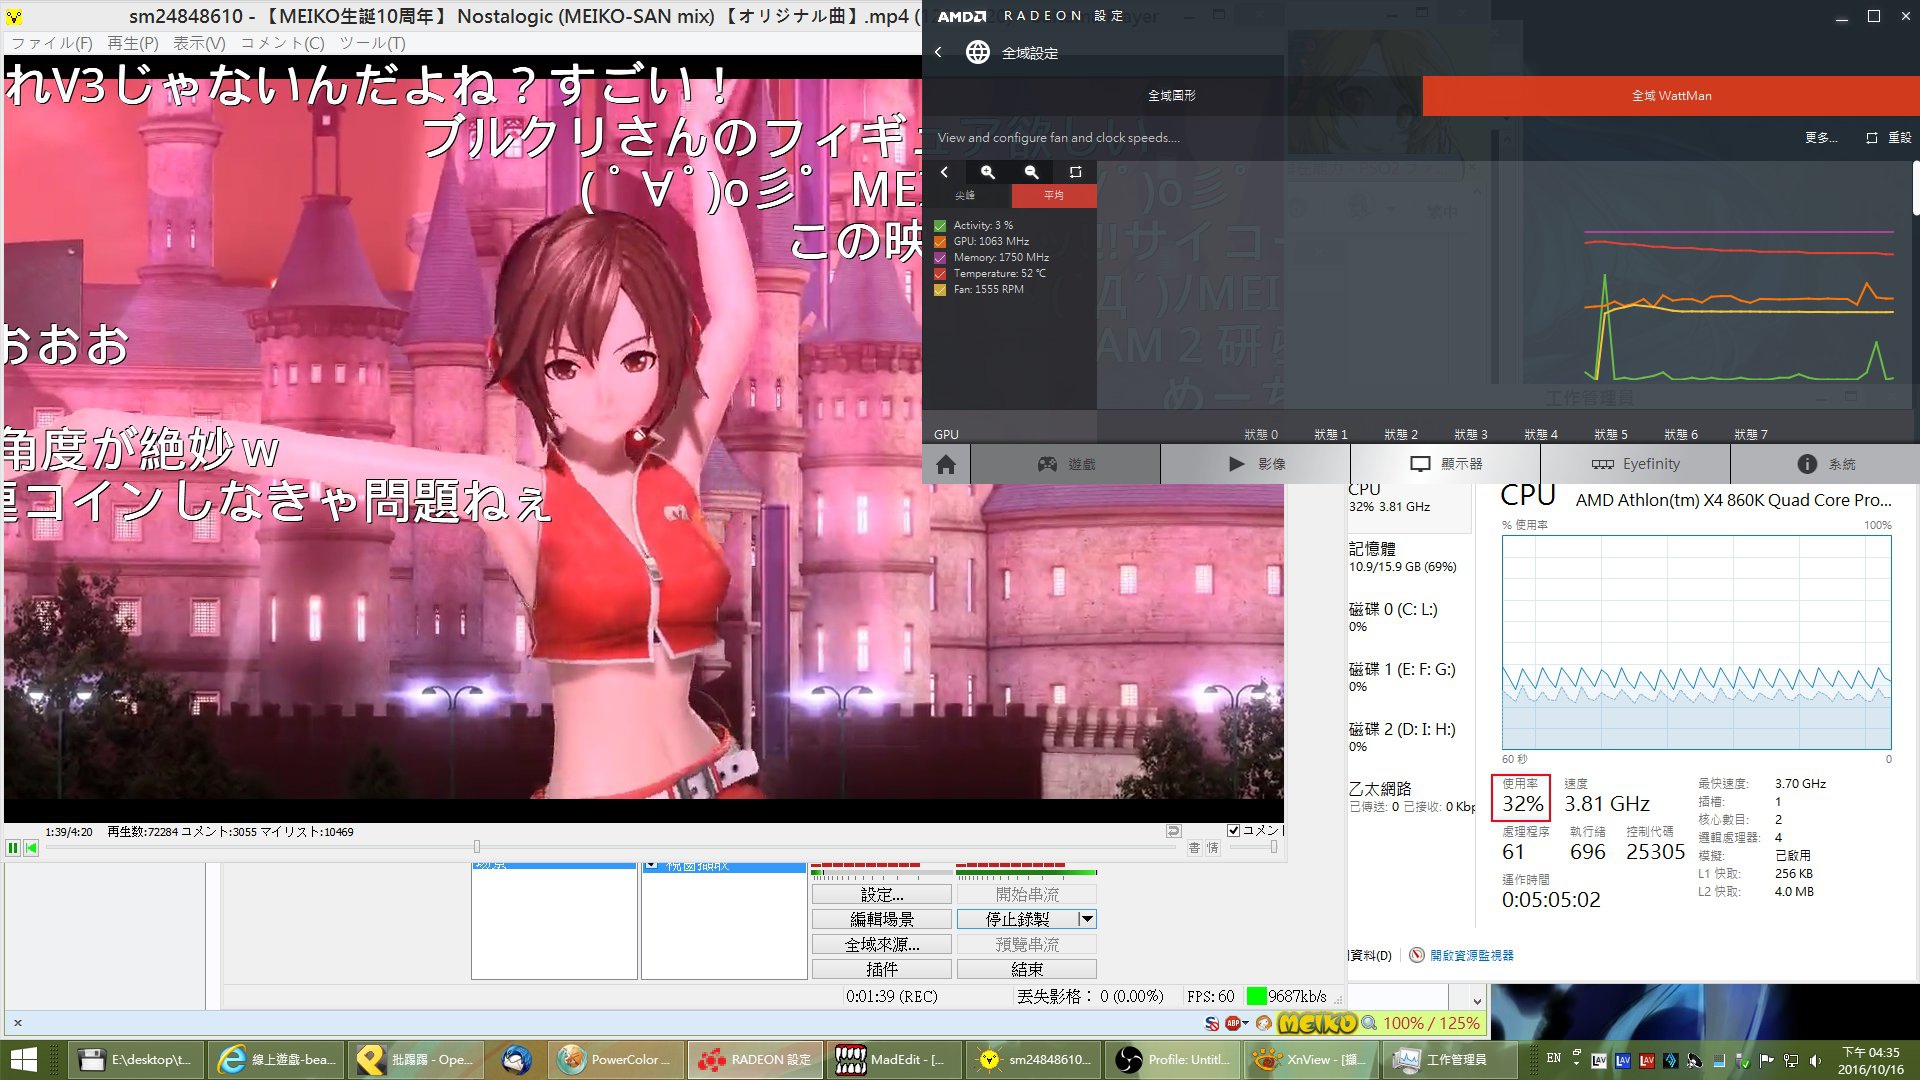Open the 遊戲 gaming section
Image resolution: width=1920 pixels, height=1080 pixels.
(x=1065, y=464)
